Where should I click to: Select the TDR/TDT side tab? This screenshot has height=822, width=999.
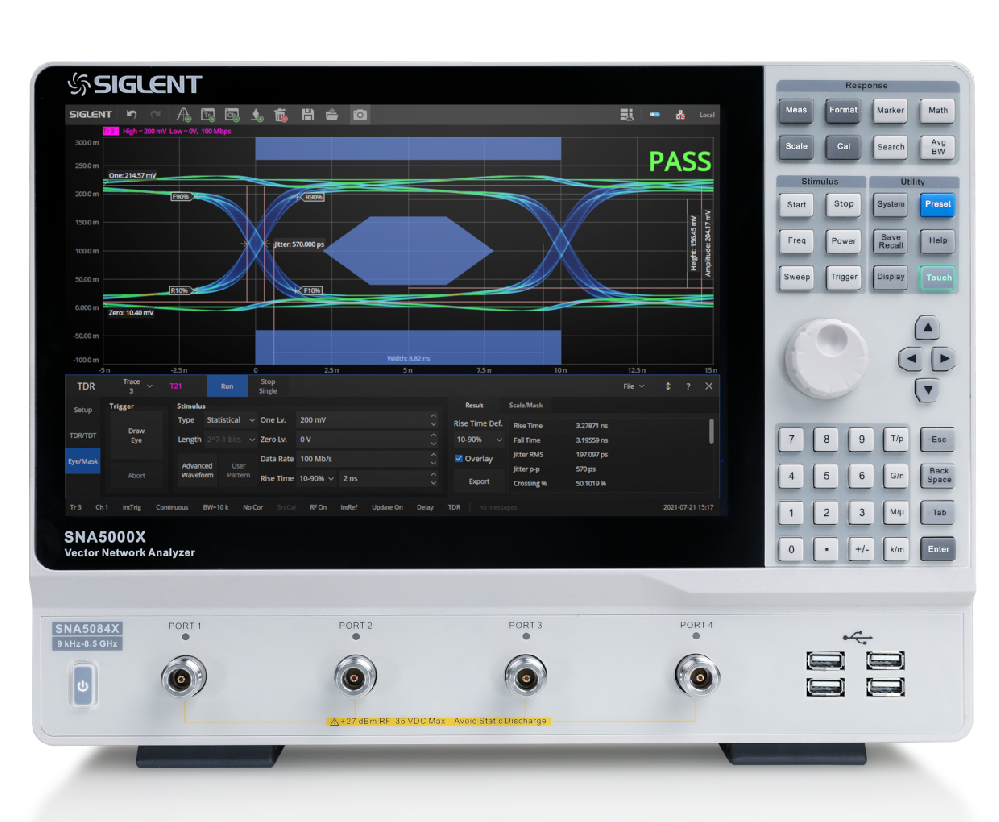pos(82,436)
